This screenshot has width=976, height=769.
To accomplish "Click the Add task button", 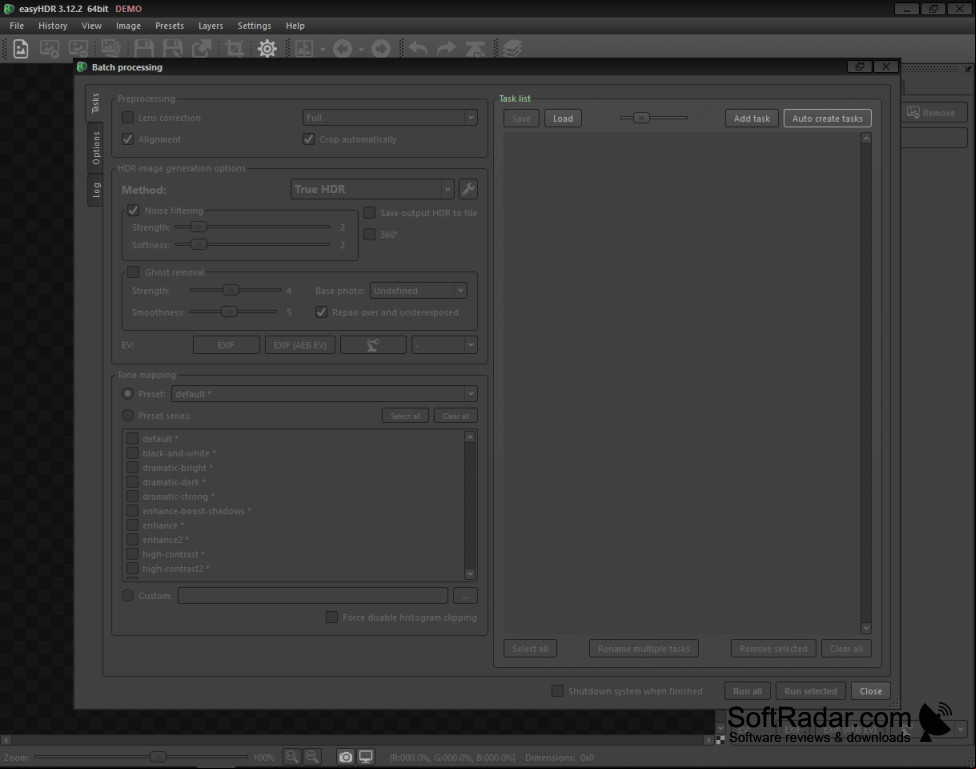I will tap(751, 118).
